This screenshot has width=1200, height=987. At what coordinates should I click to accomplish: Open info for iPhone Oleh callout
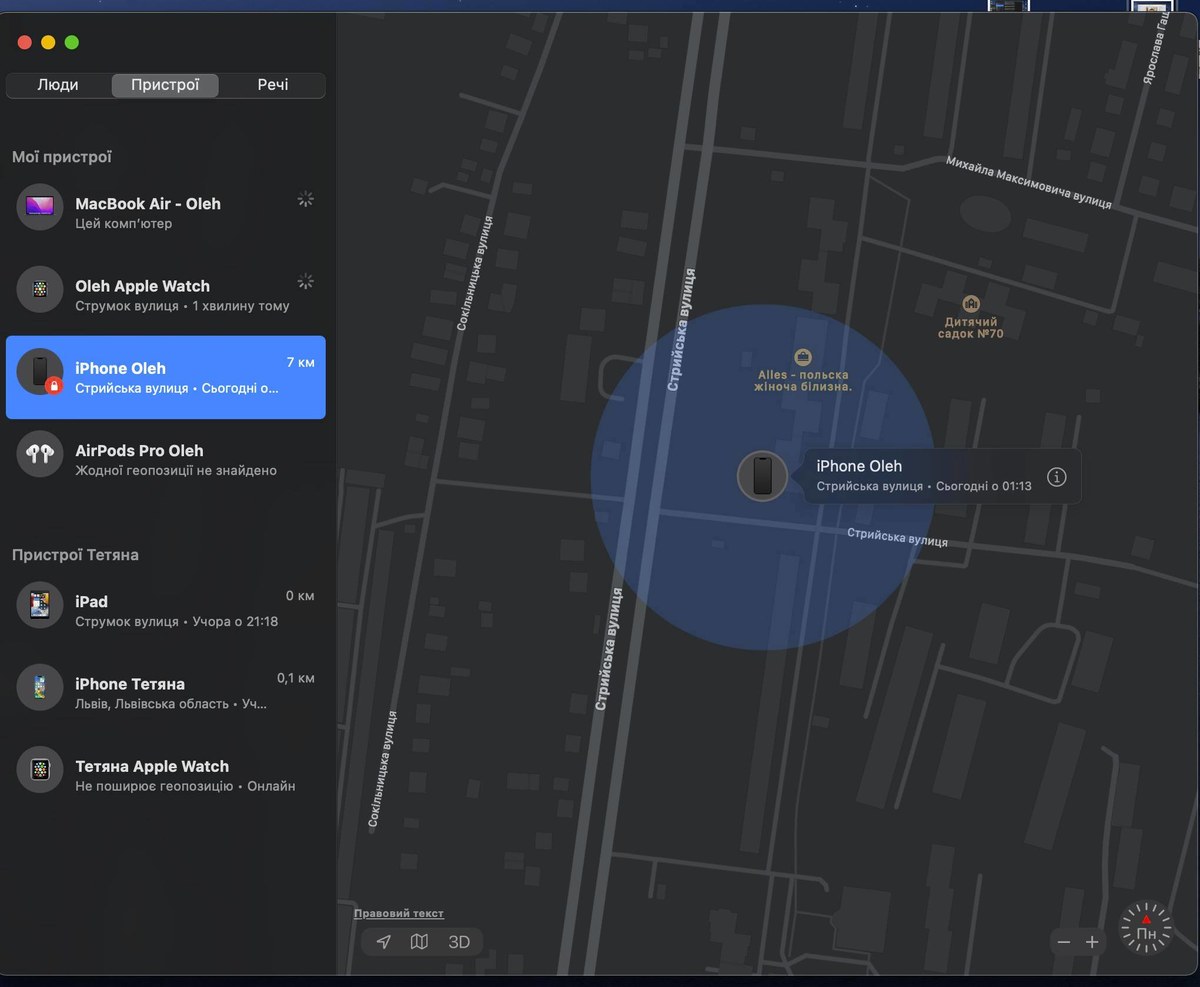pyautogui.click(x=1056, y=477)
